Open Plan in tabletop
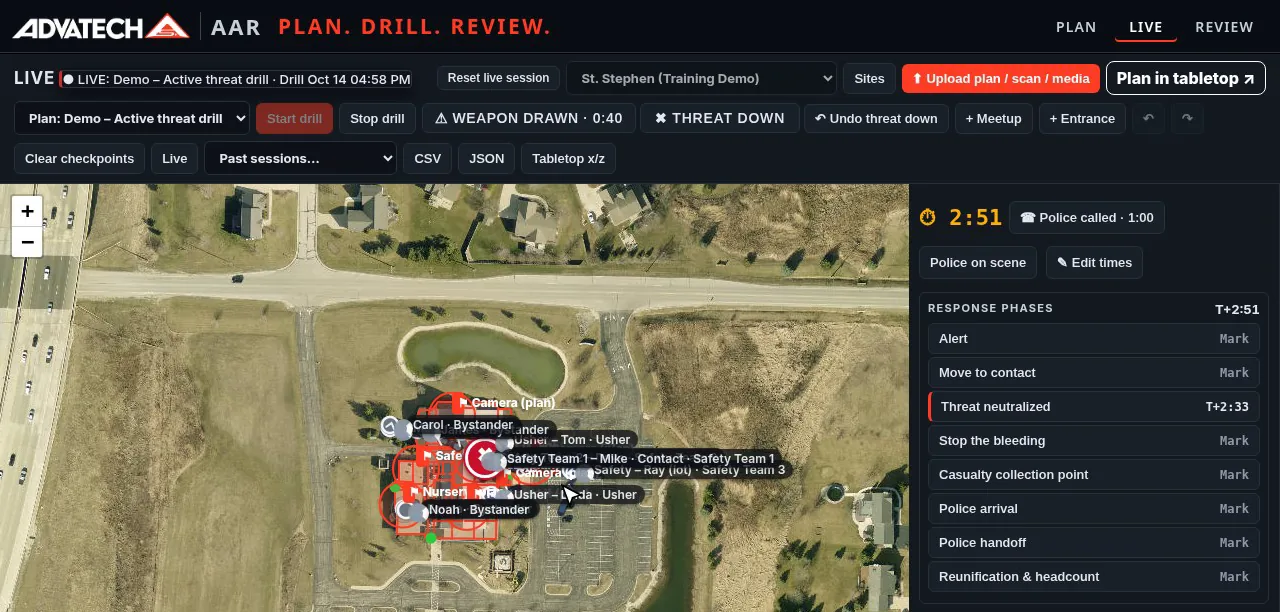The width and height of the screenshot is (1280, 612). click(x=1185, y=78)
